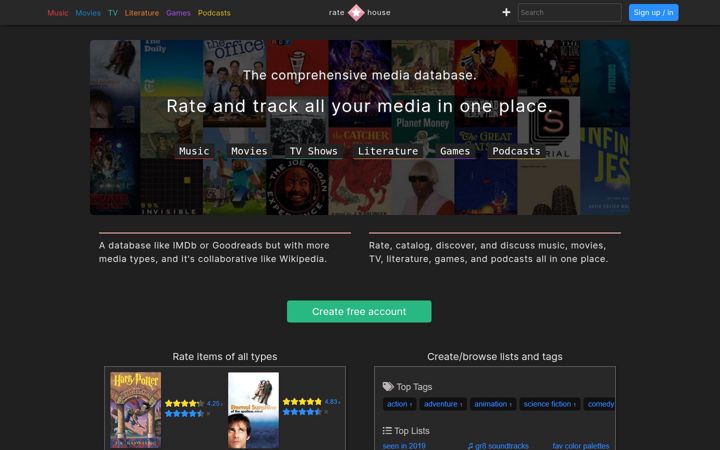Click the Top Tags heading text
The width and height of the screenshot is (720, 450).
point(414,387)
